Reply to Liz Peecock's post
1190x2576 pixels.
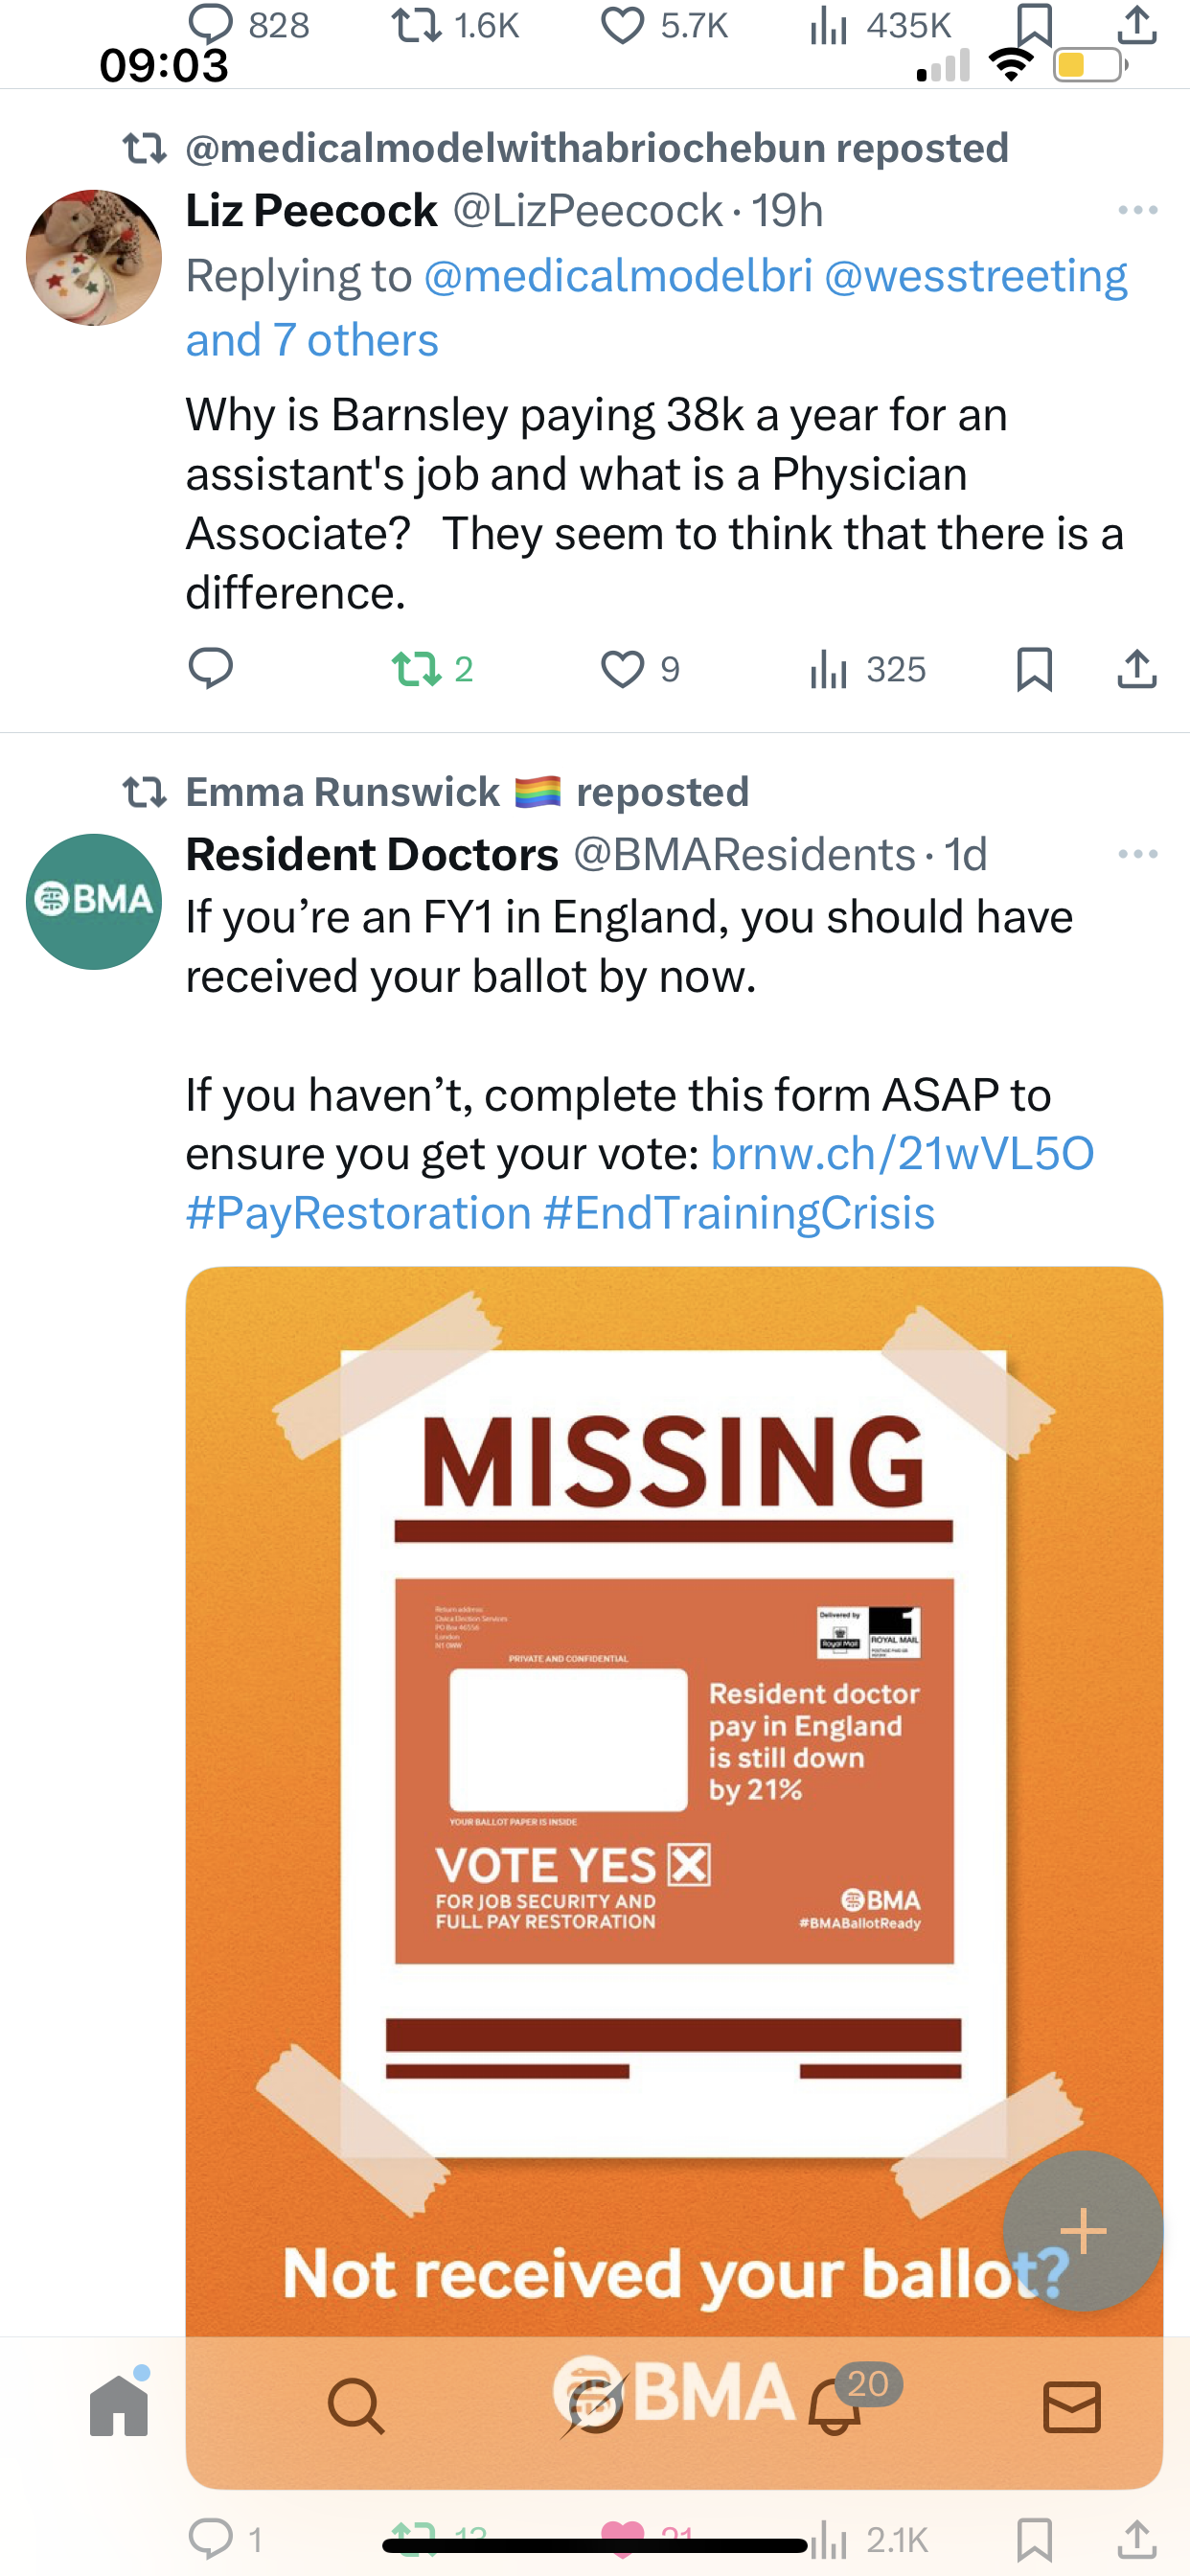(x=211, y=669)
